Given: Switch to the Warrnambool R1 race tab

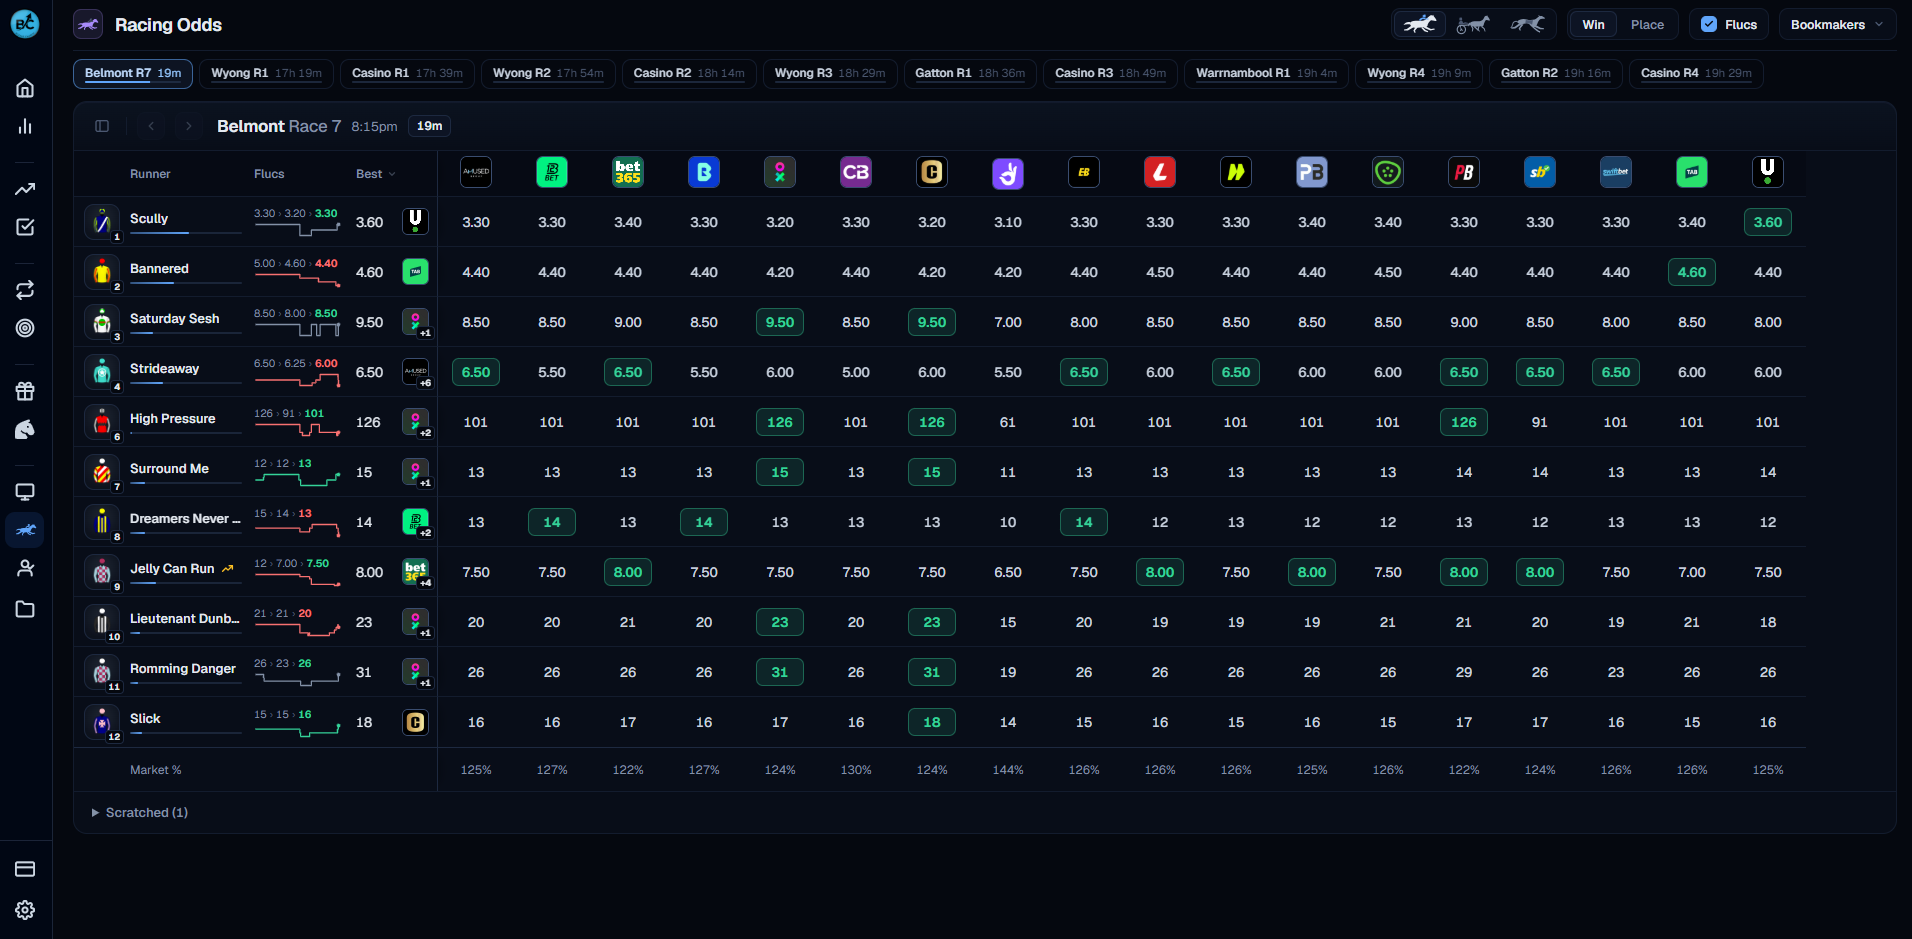Looking at the screenshot, I should click(1266, 73).
